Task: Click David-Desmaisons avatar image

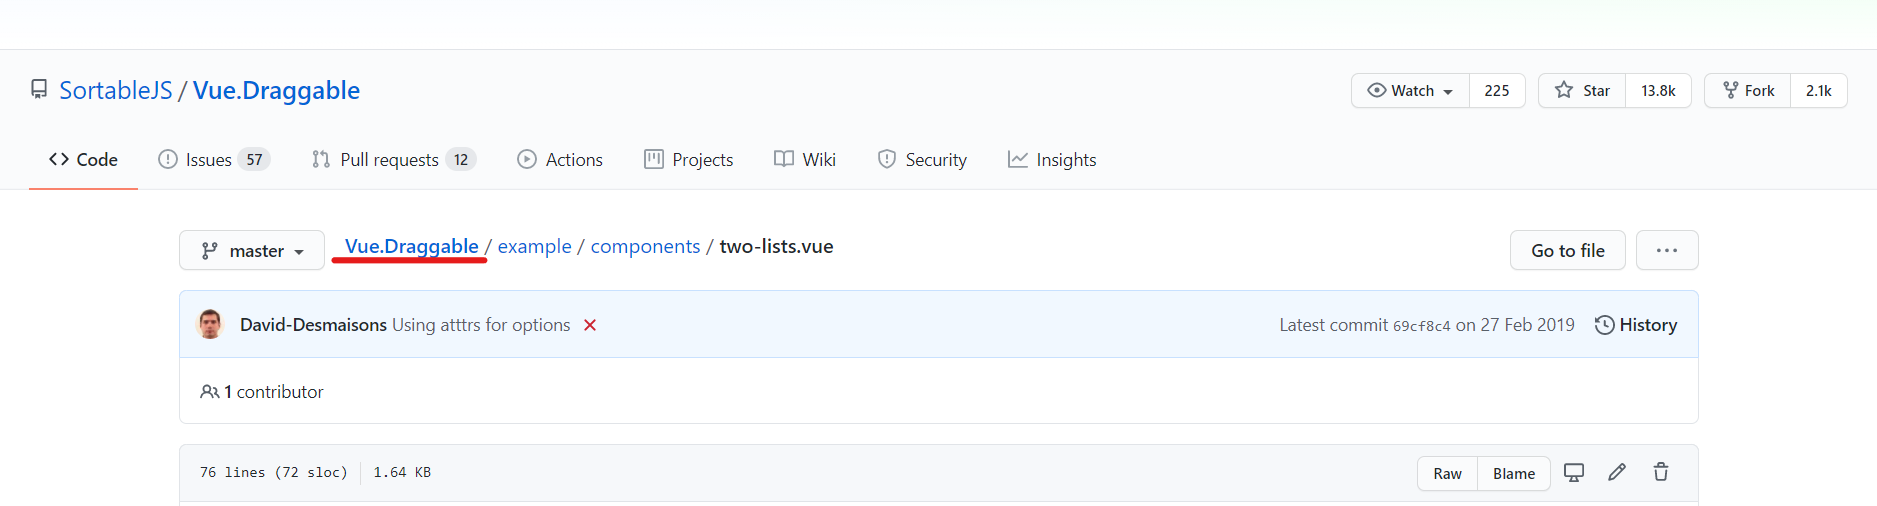Action: (x=210, y=324)
